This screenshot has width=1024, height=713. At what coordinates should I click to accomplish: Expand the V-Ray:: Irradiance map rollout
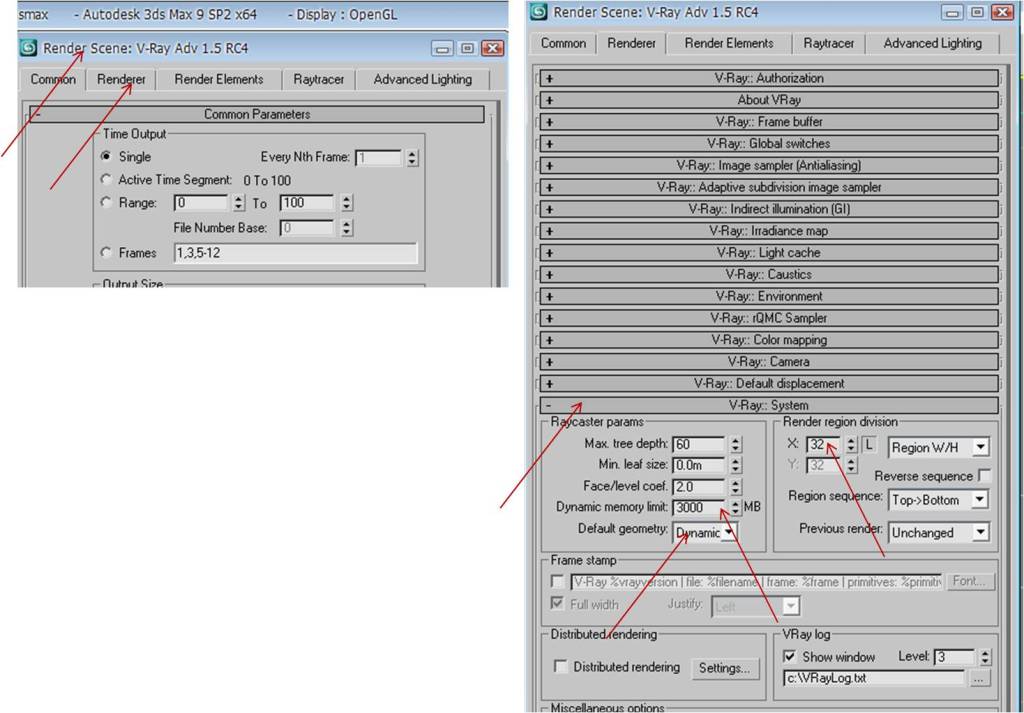coord(769,231)
